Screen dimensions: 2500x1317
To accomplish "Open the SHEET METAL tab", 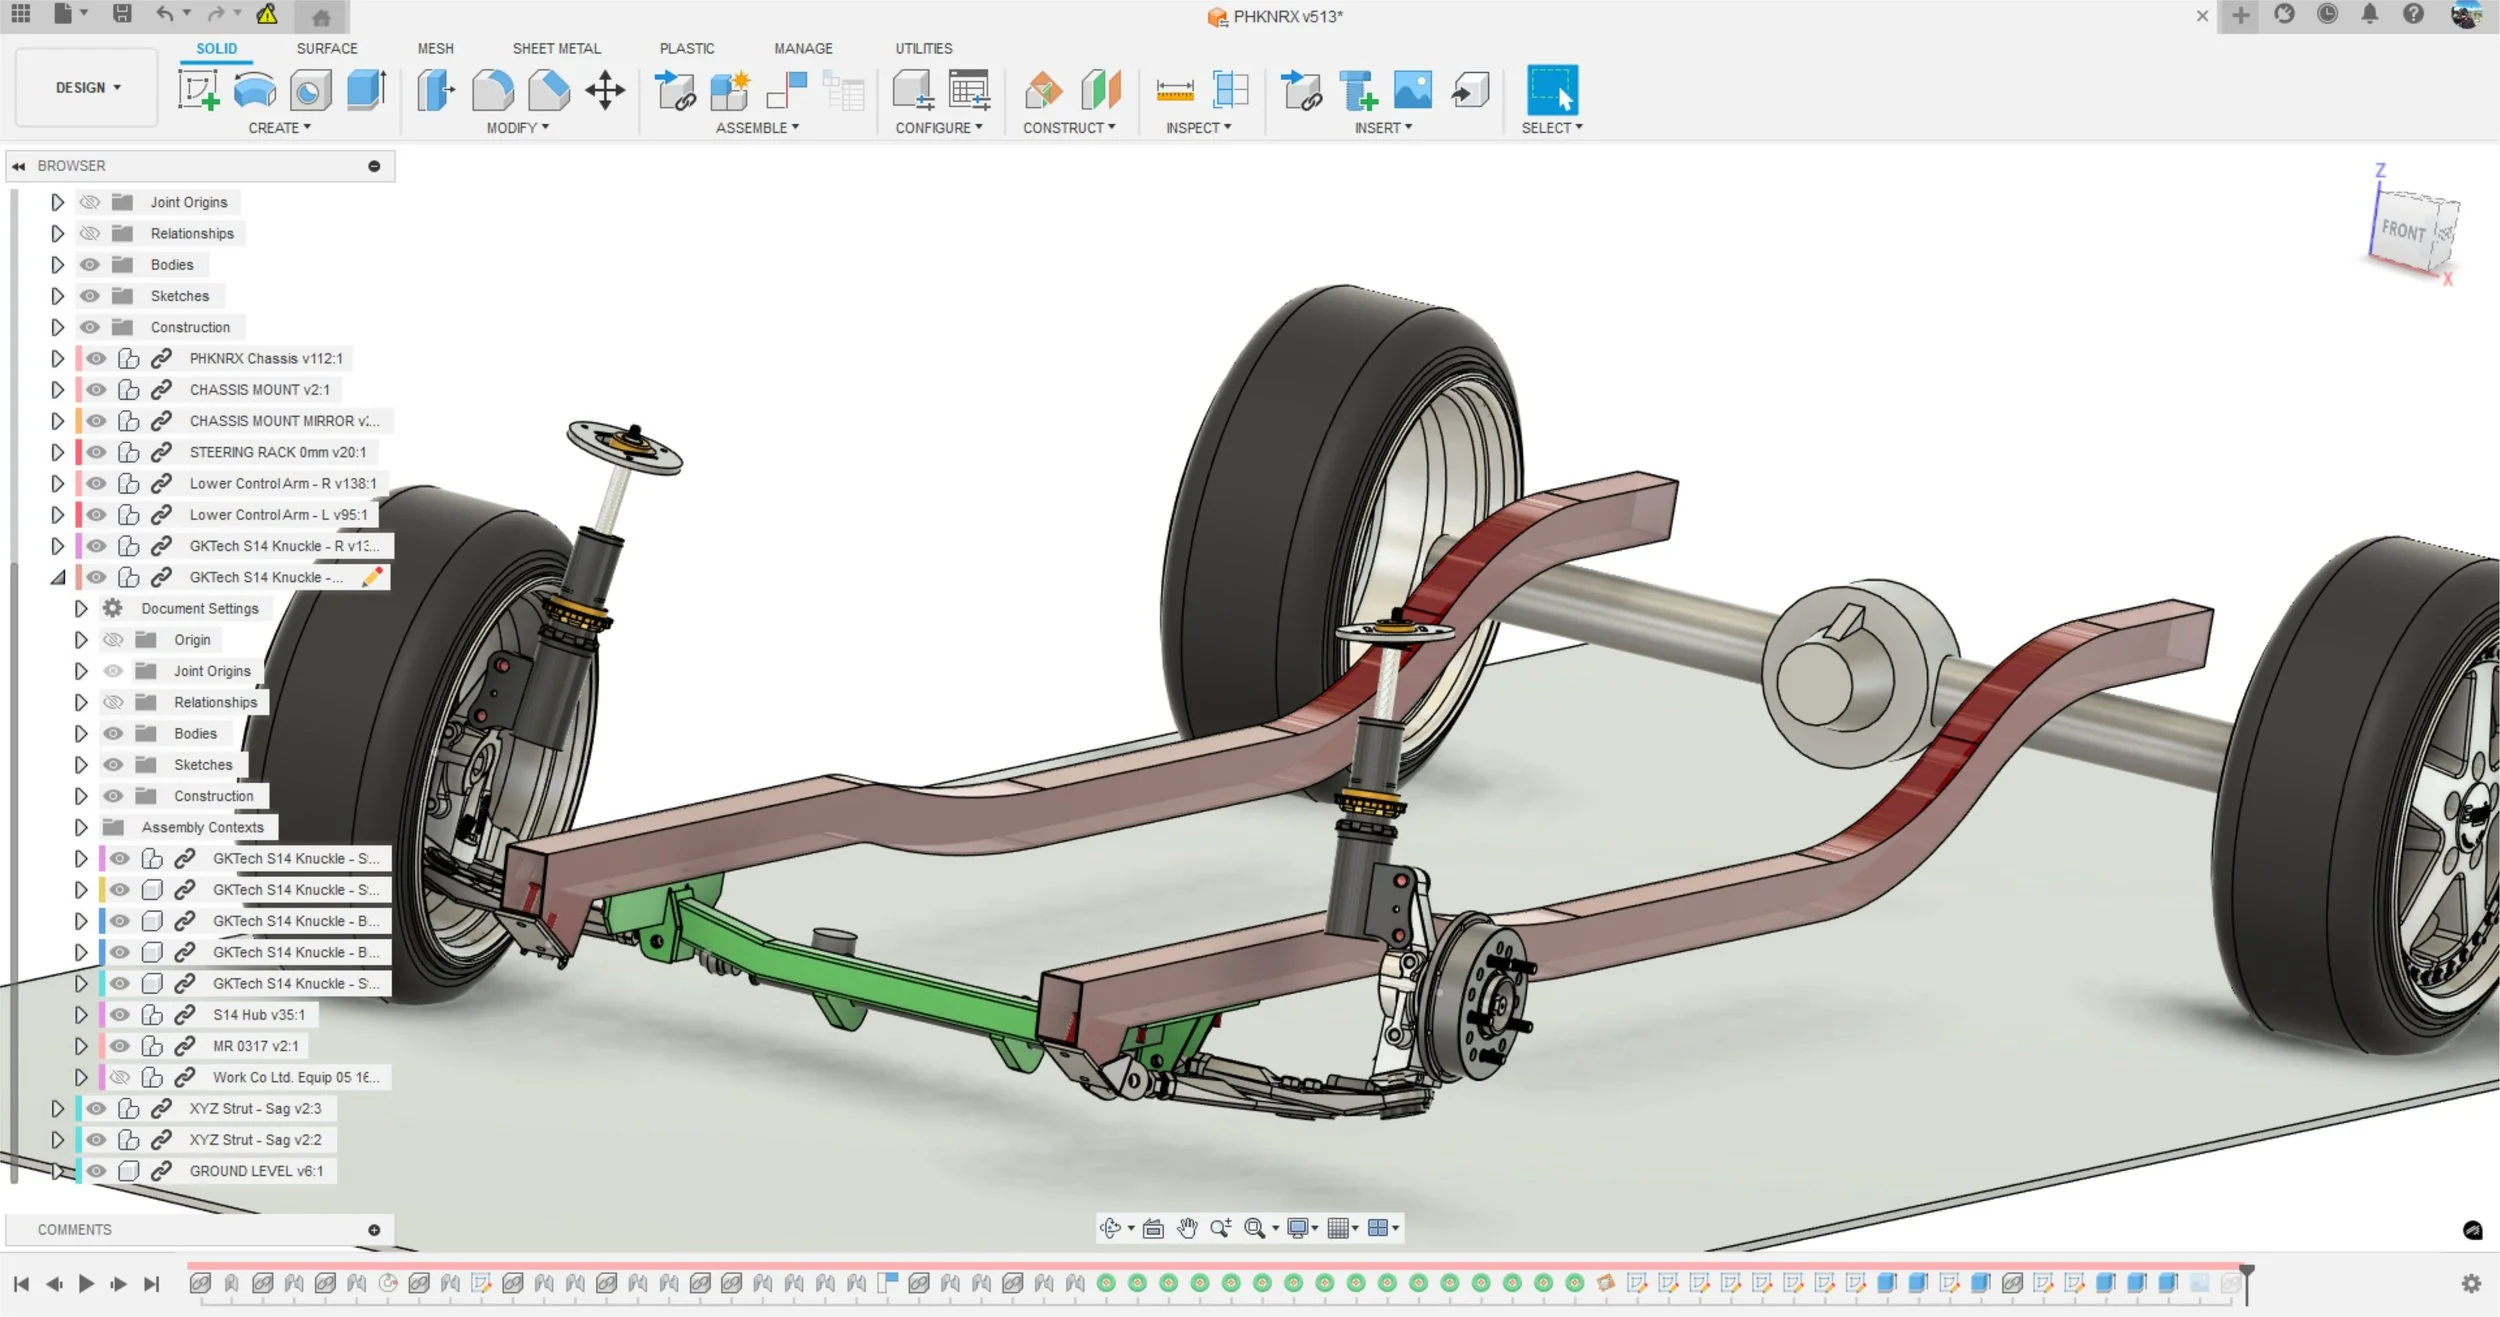I will (x=556, y=48).
